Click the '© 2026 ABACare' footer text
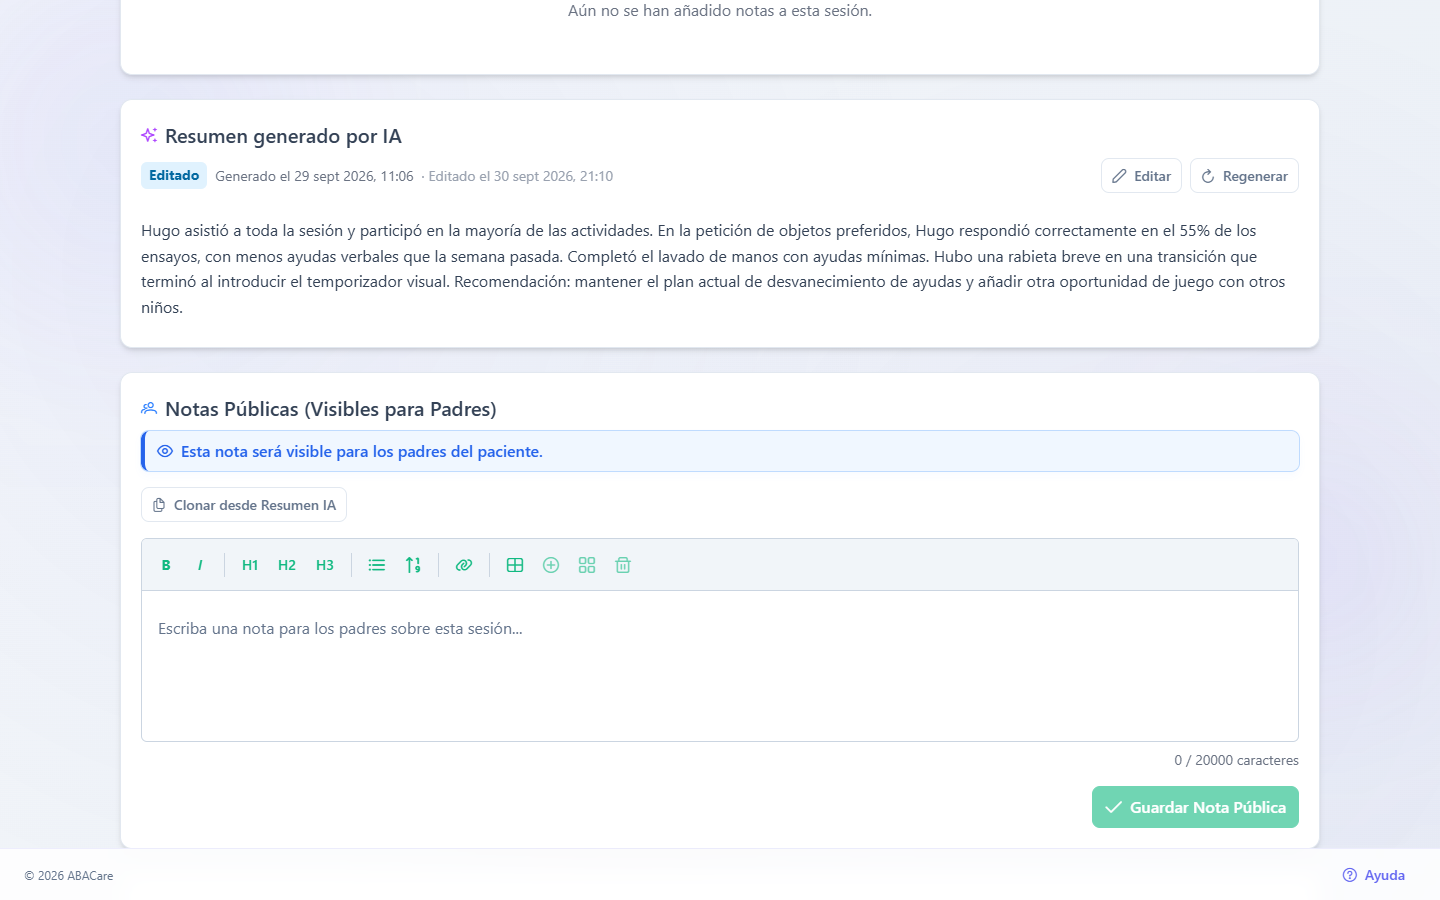The image size is (1440, 900). pos(69,876)
